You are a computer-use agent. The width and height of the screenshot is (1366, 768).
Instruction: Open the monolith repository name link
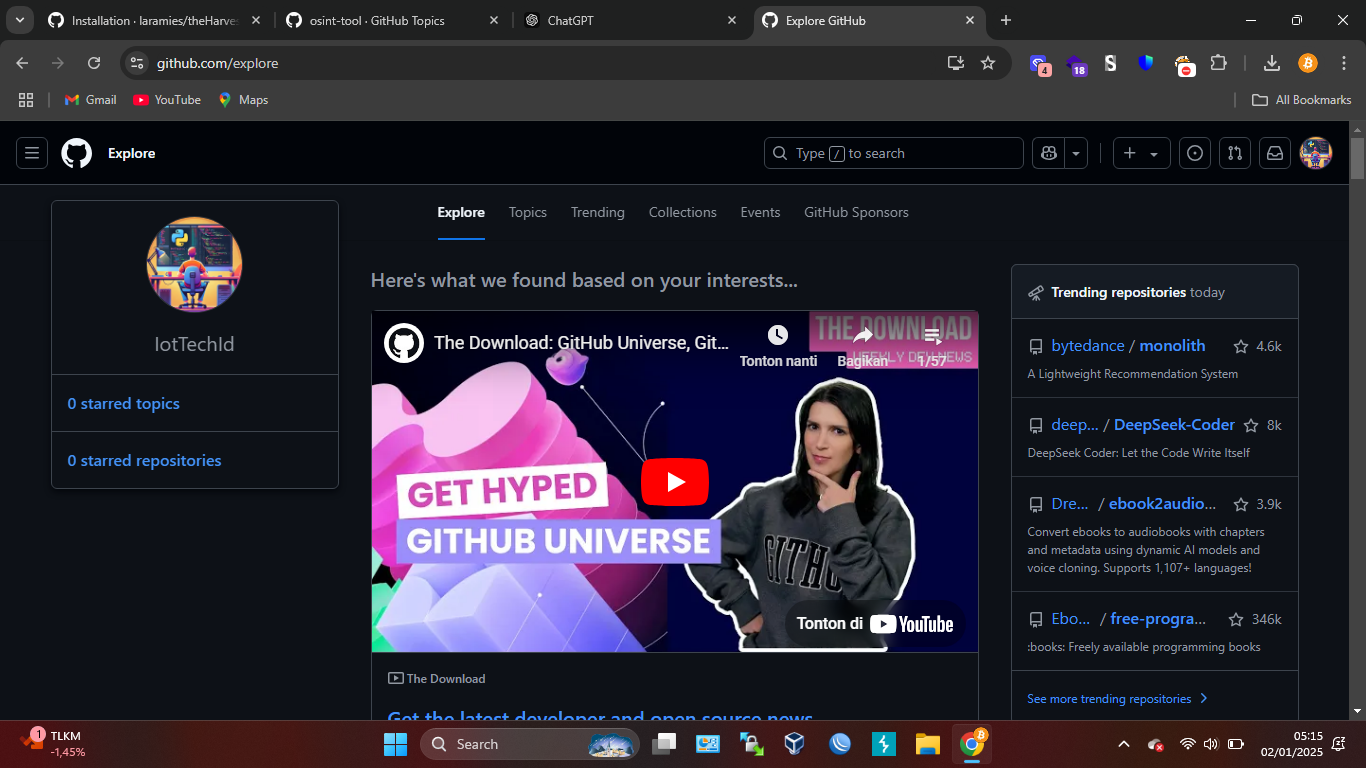coord(1172,346)
